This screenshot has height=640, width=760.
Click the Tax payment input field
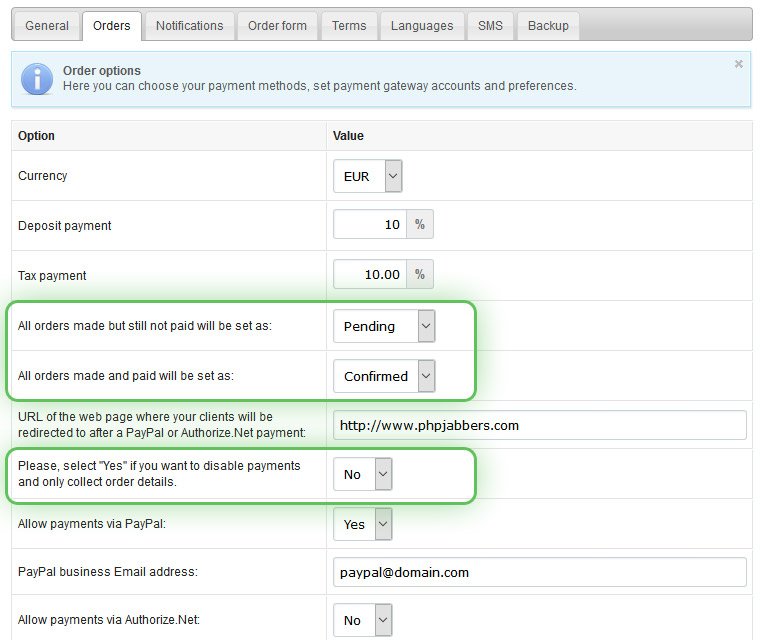point(370,274)
